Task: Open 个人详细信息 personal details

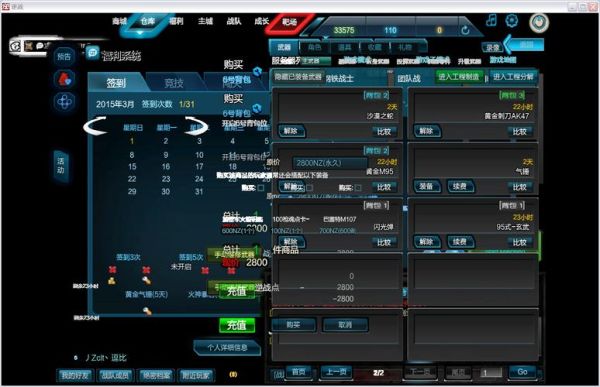Action: (227, 348)
